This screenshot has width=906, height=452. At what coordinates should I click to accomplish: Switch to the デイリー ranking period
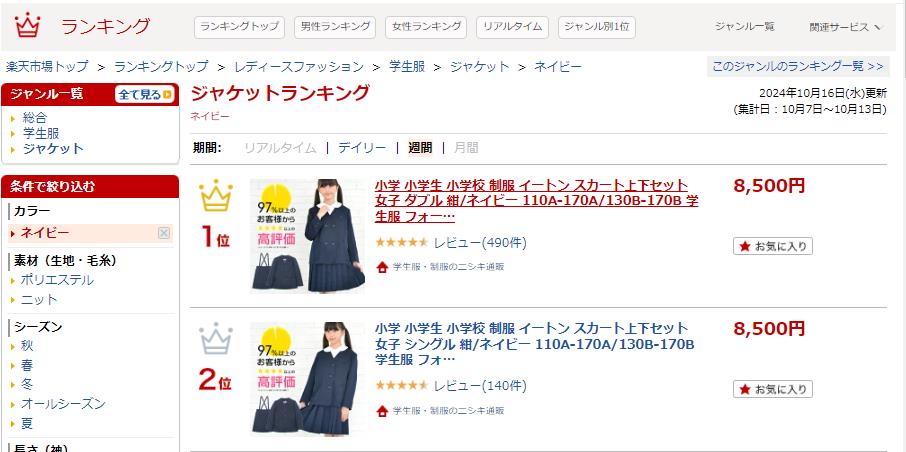(x=362, y=148)
